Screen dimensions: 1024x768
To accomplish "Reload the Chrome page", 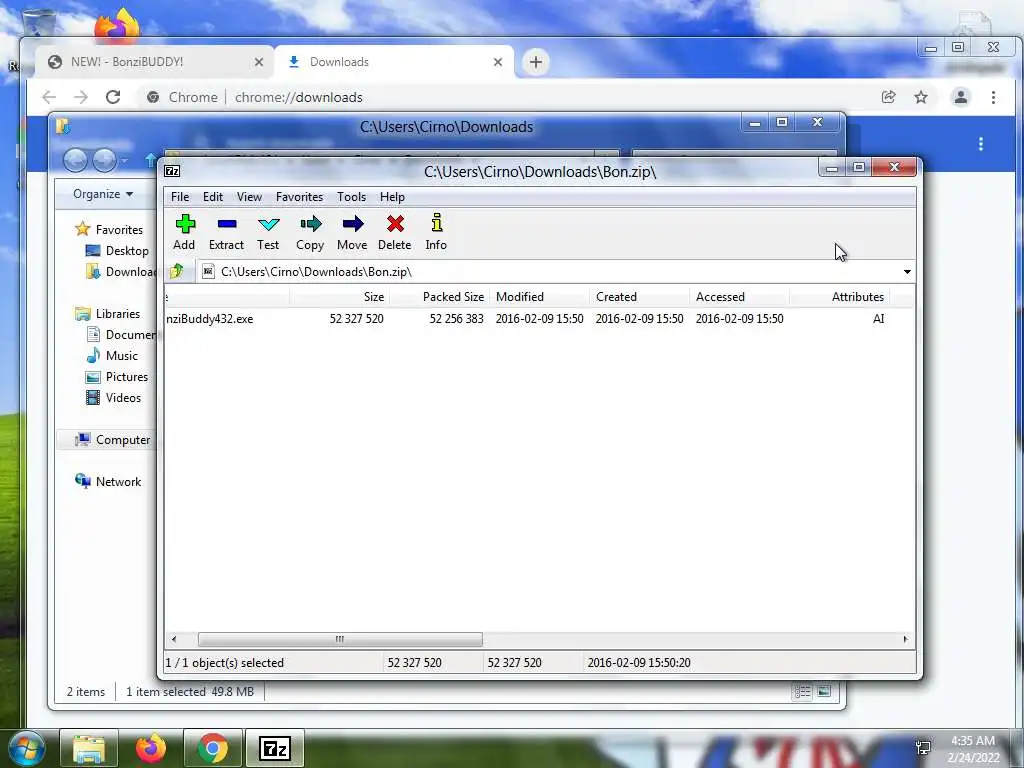I will coord(113,97).
